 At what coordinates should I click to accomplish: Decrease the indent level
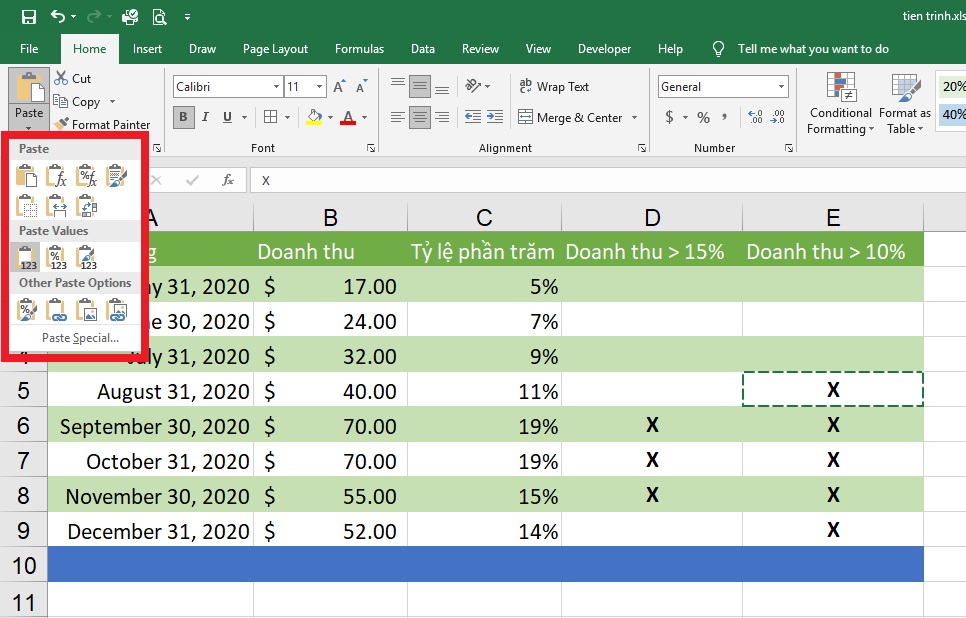tap(473, 116)
